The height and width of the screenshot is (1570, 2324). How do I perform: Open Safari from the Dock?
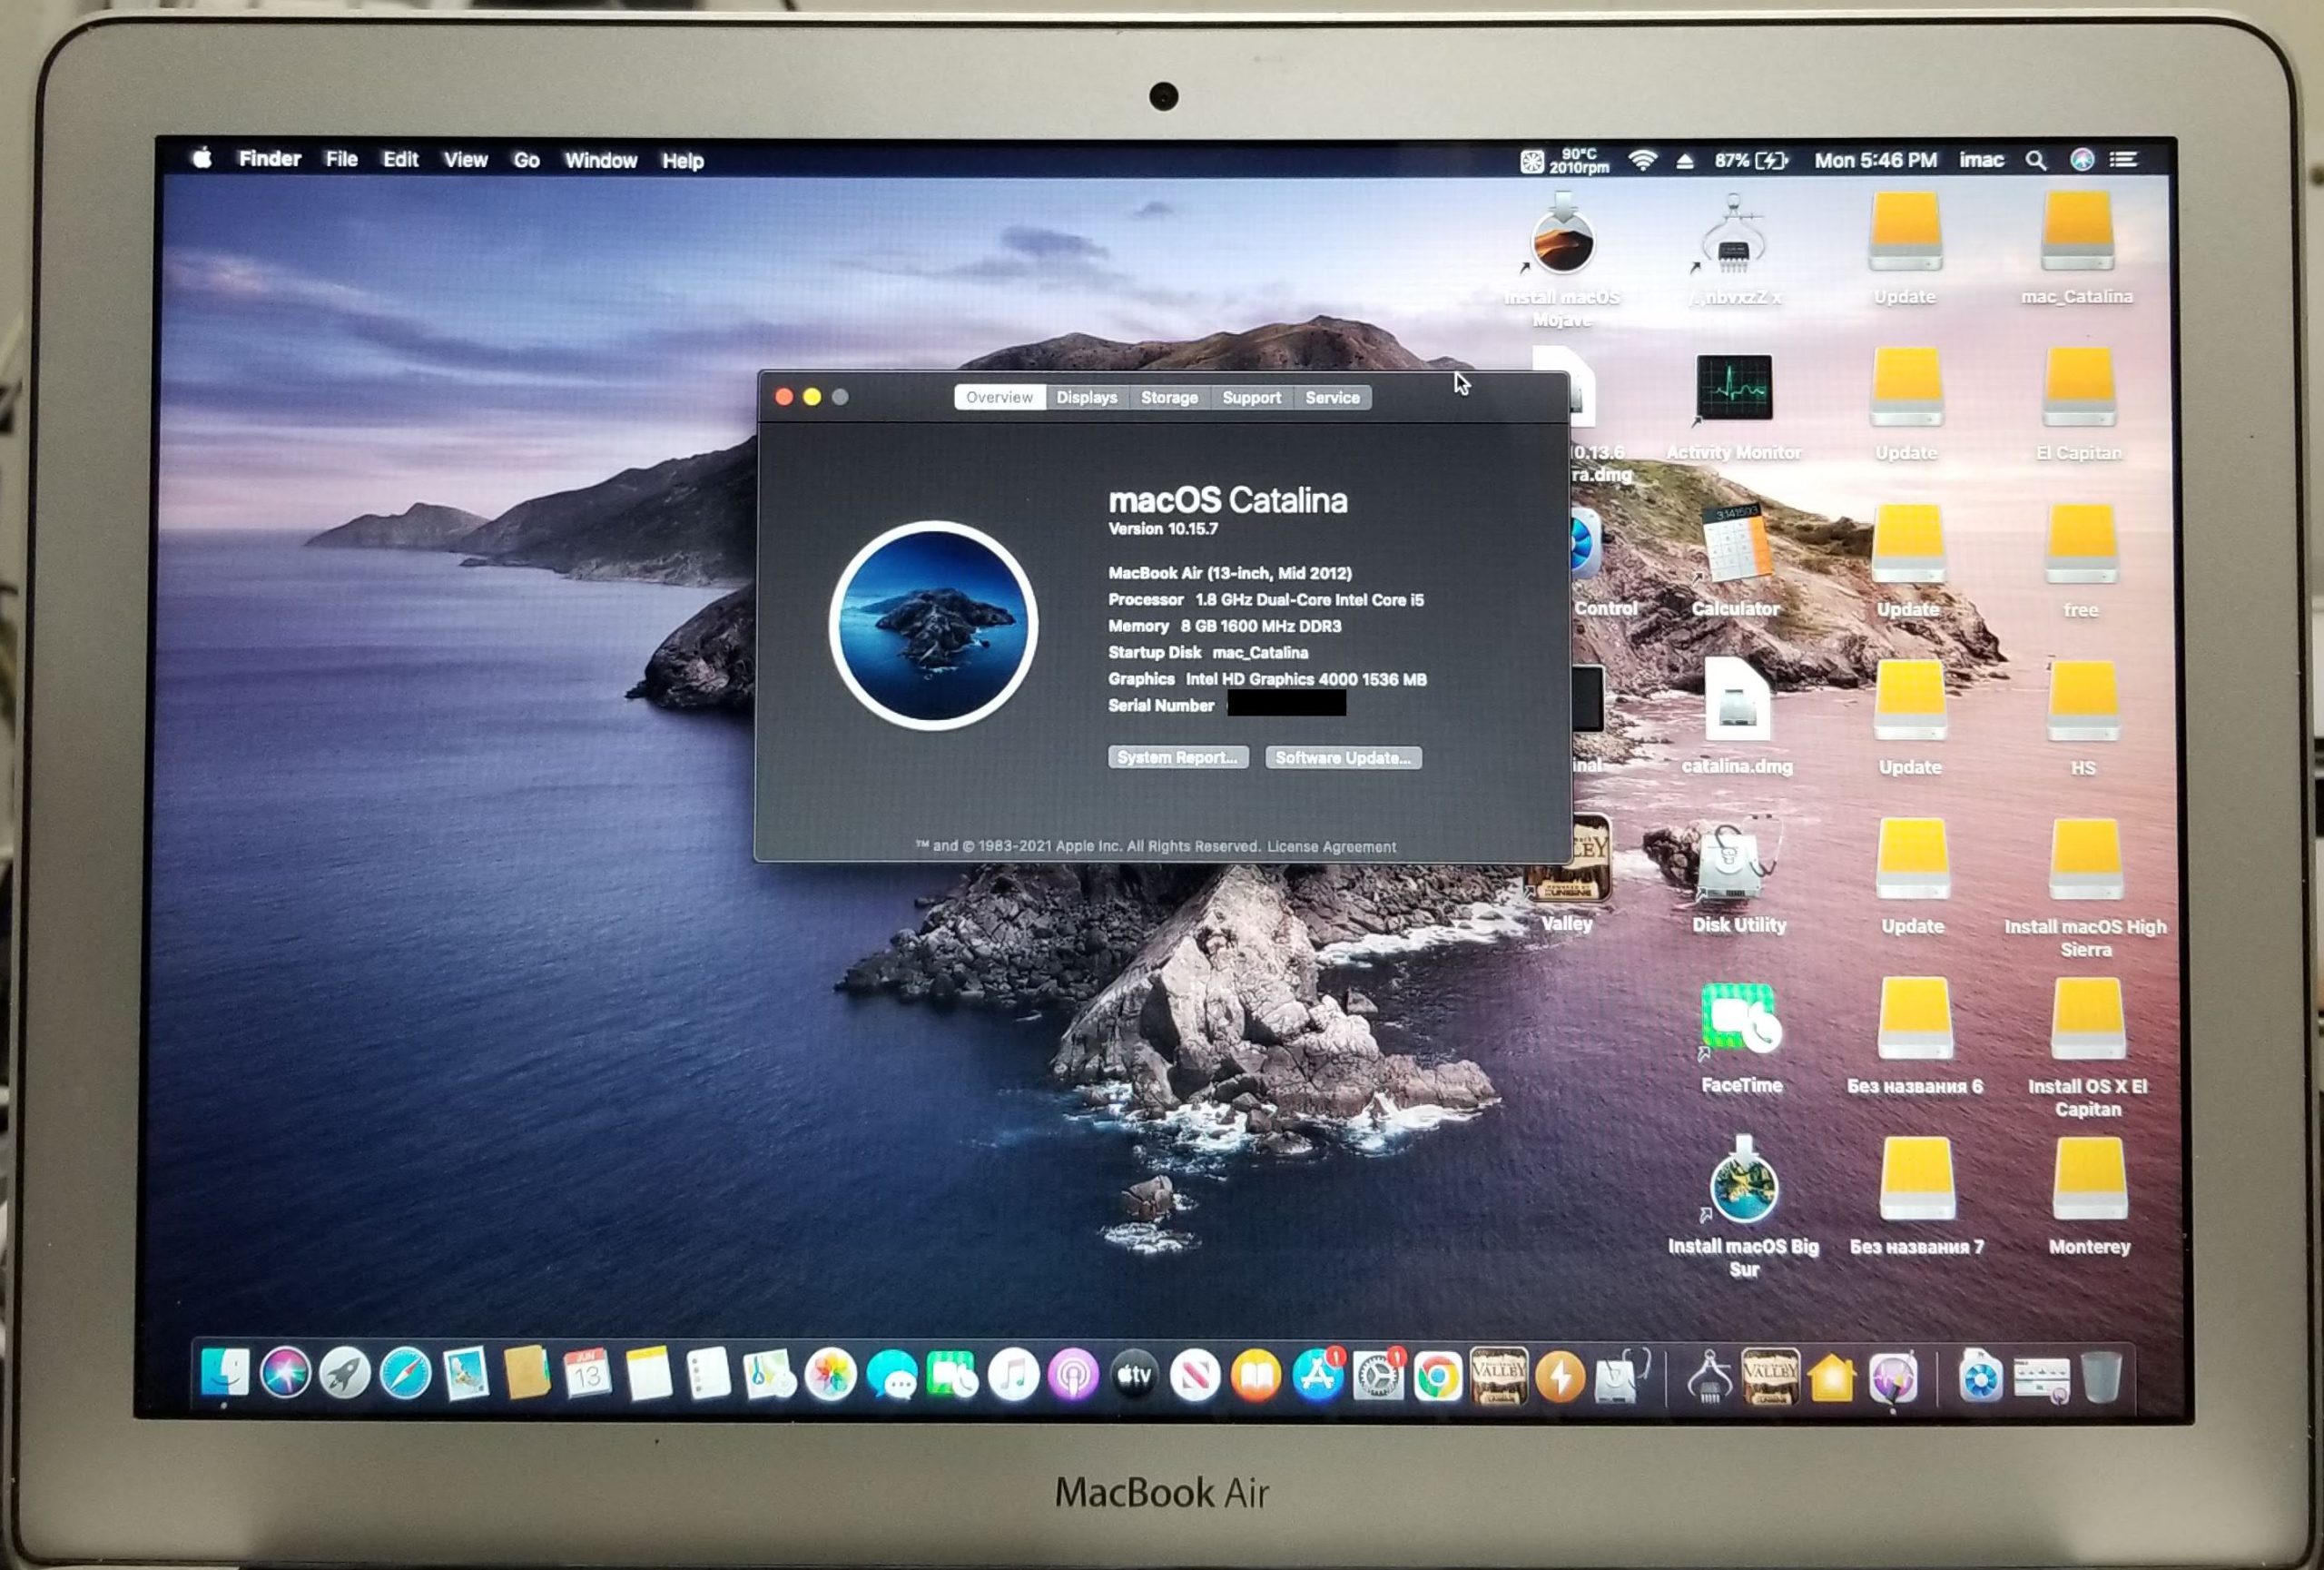point(405,1375)
